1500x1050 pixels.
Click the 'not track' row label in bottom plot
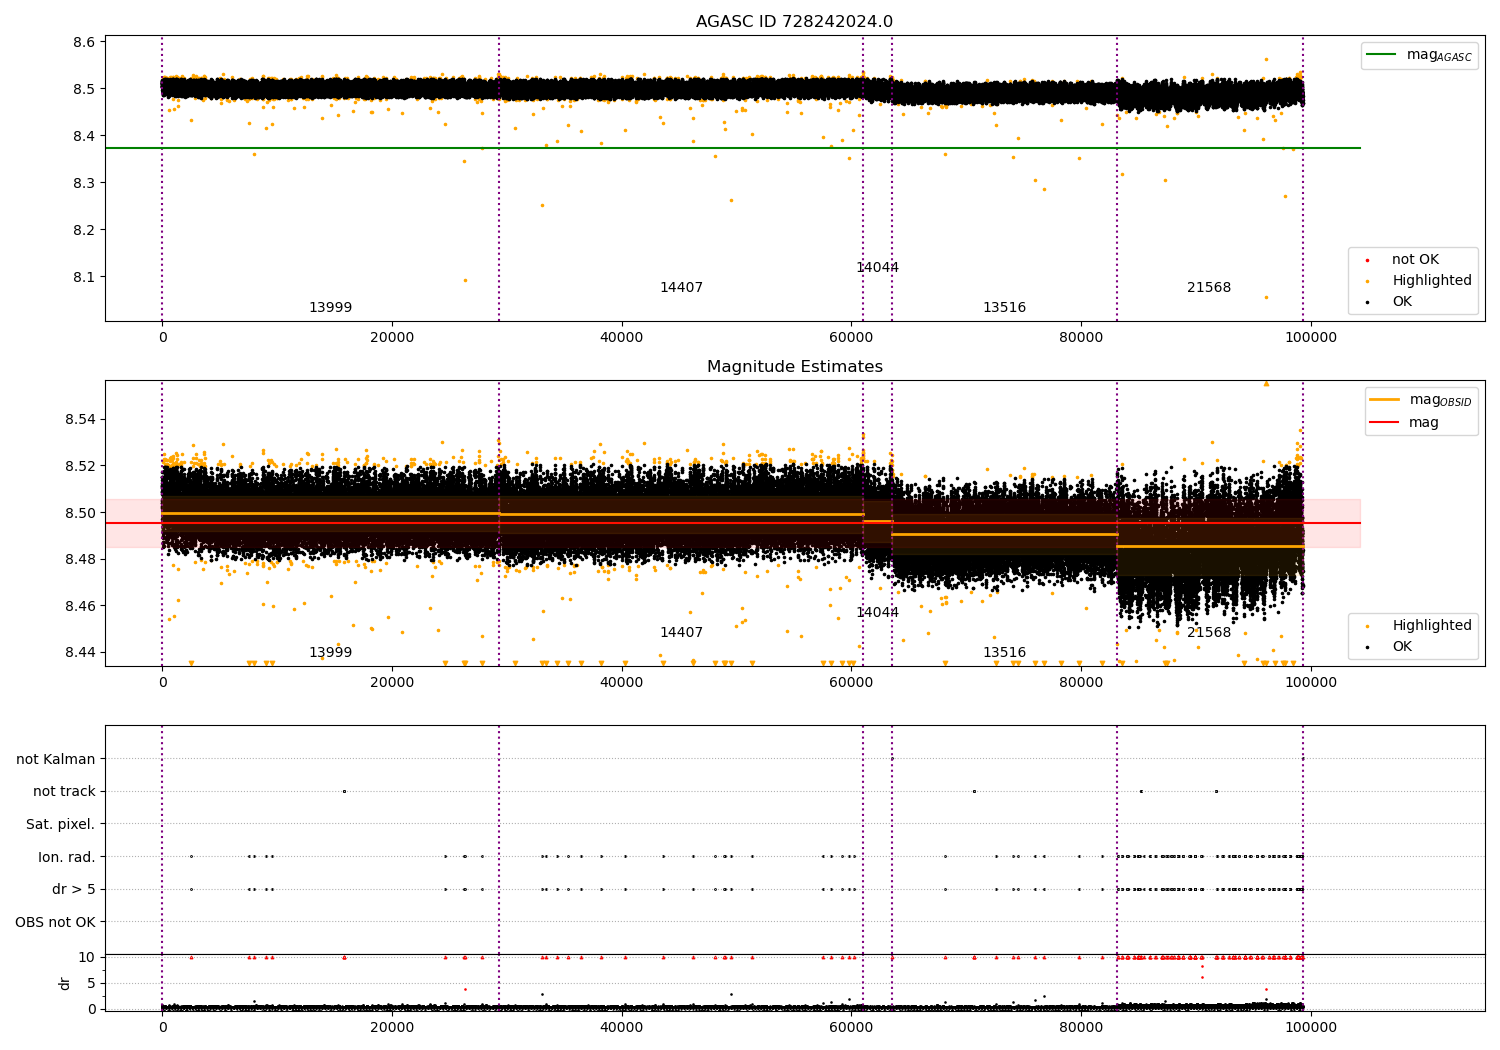[x=64, y=792]
